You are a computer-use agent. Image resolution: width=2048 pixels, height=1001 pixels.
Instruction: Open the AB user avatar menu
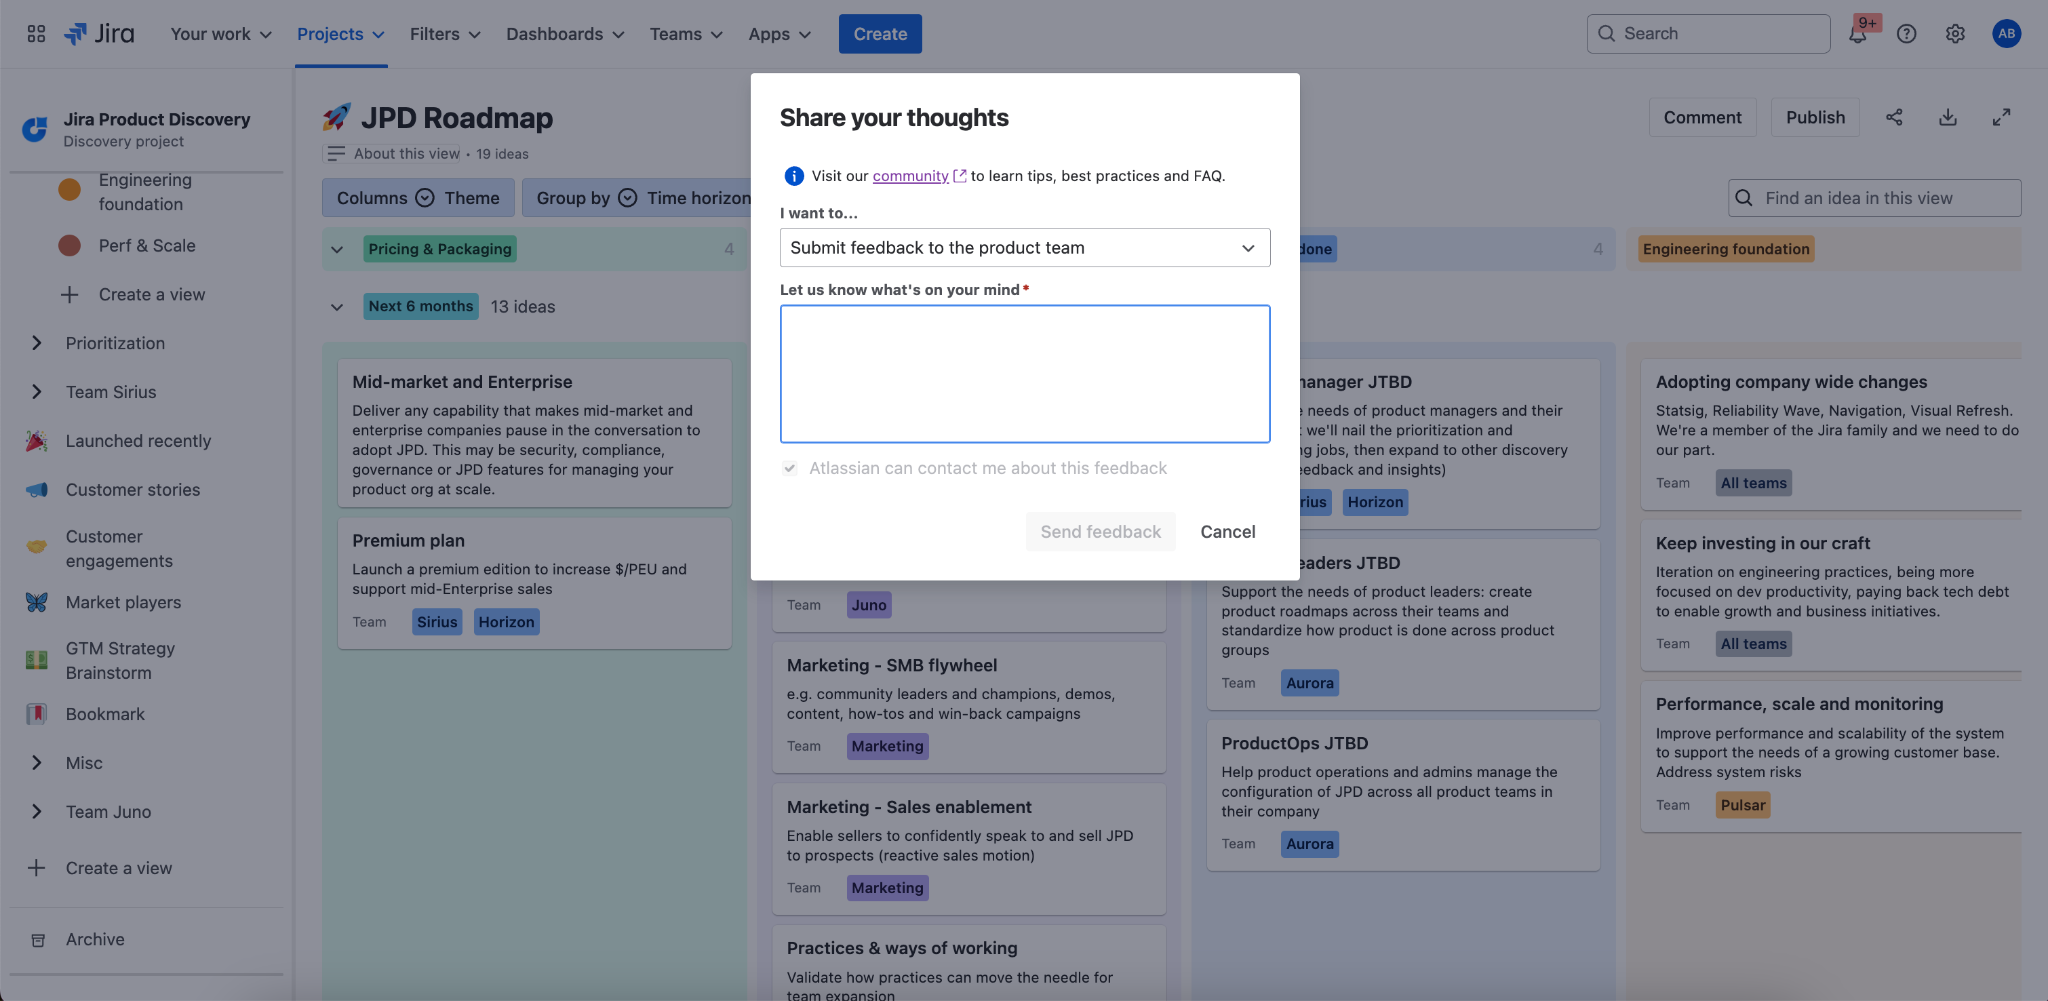pyautogui.click(x=2005, y=34)
